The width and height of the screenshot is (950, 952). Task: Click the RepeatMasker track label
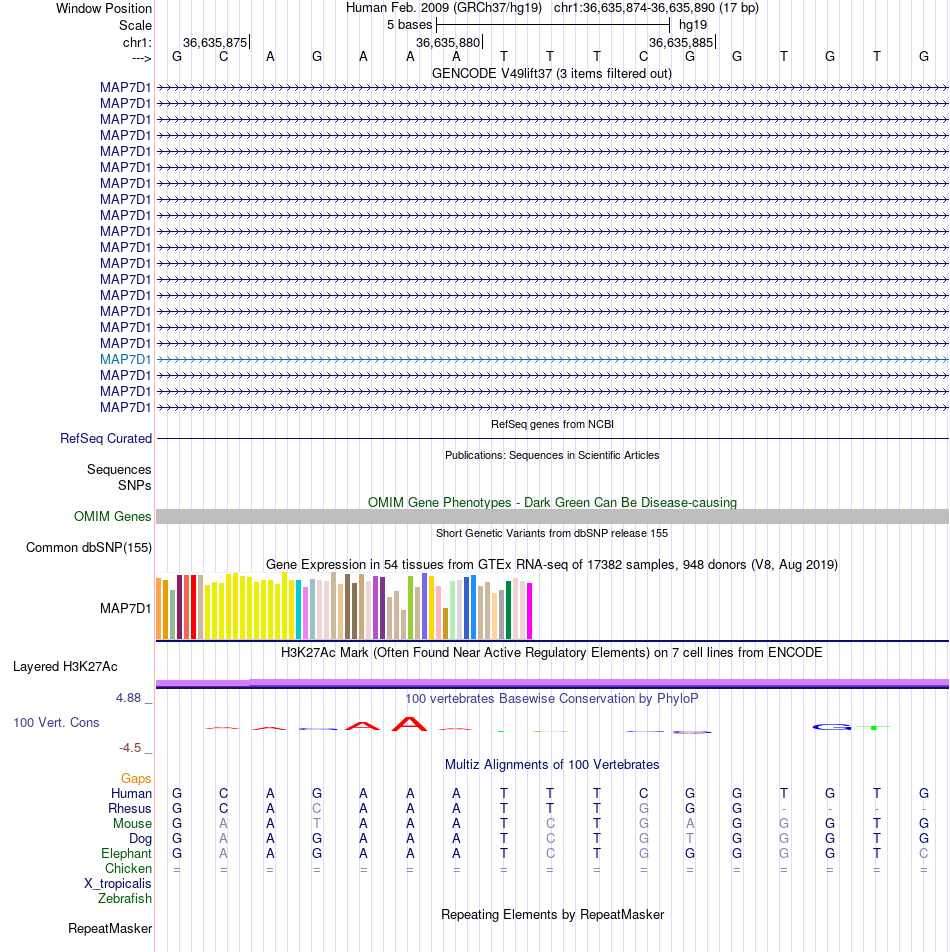point(110,929)
